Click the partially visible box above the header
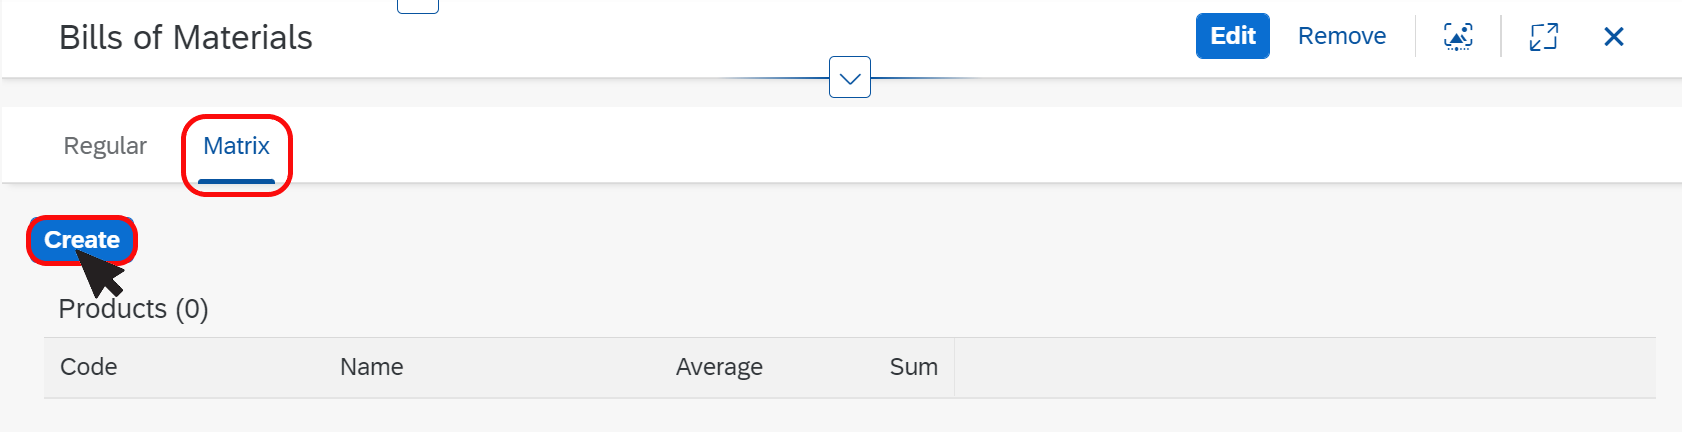This screenshot has width=1682, height=432. (418, 6)
